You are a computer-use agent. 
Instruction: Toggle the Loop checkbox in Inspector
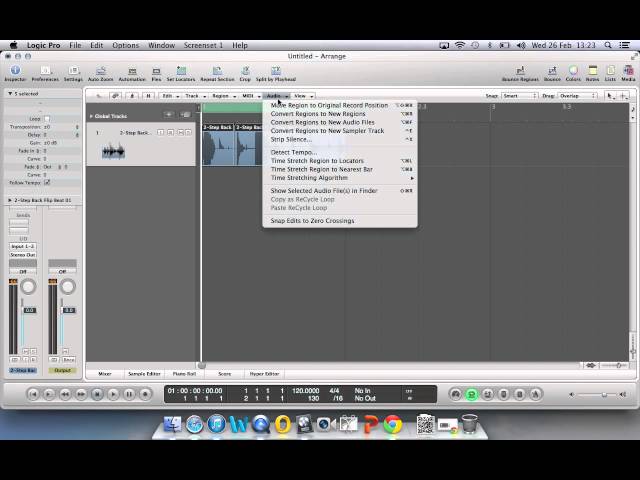tap(47, 119)
